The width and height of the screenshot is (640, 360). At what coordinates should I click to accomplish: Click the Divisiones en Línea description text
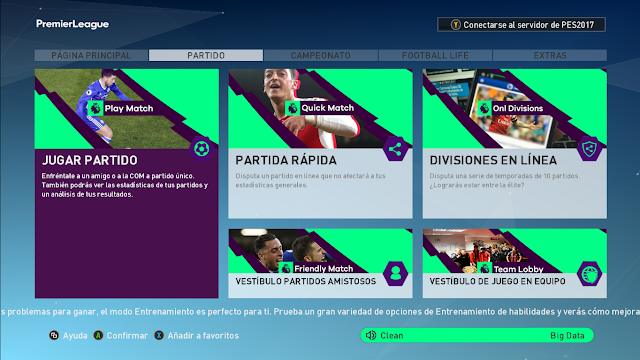click(x=505, y=180)
